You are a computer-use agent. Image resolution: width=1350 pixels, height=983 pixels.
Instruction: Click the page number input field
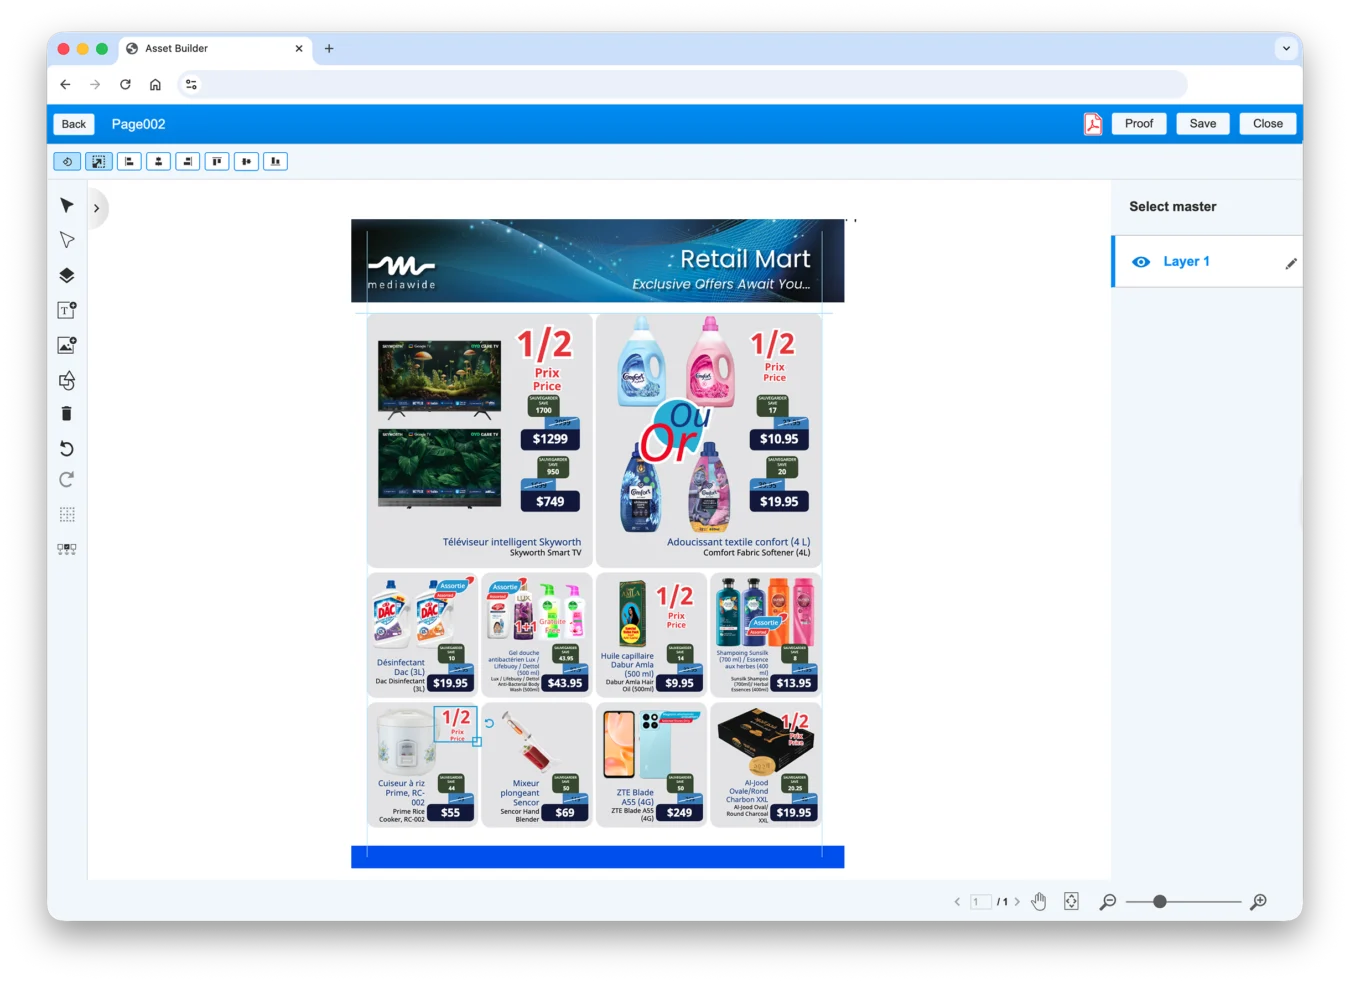[981, 901]
